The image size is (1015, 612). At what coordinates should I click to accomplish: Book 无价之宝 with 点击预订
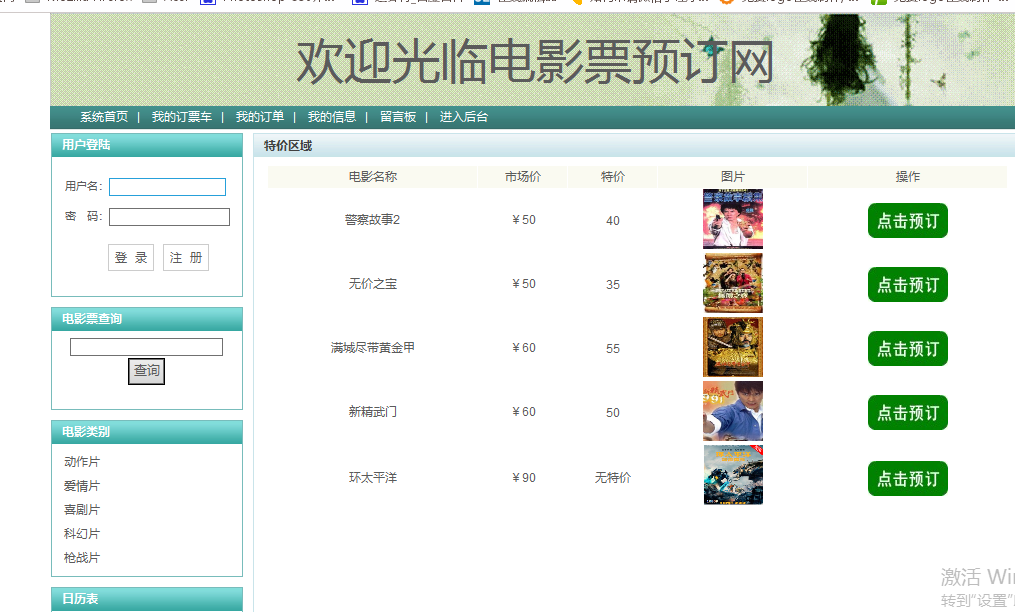click(x=908, y=285)
